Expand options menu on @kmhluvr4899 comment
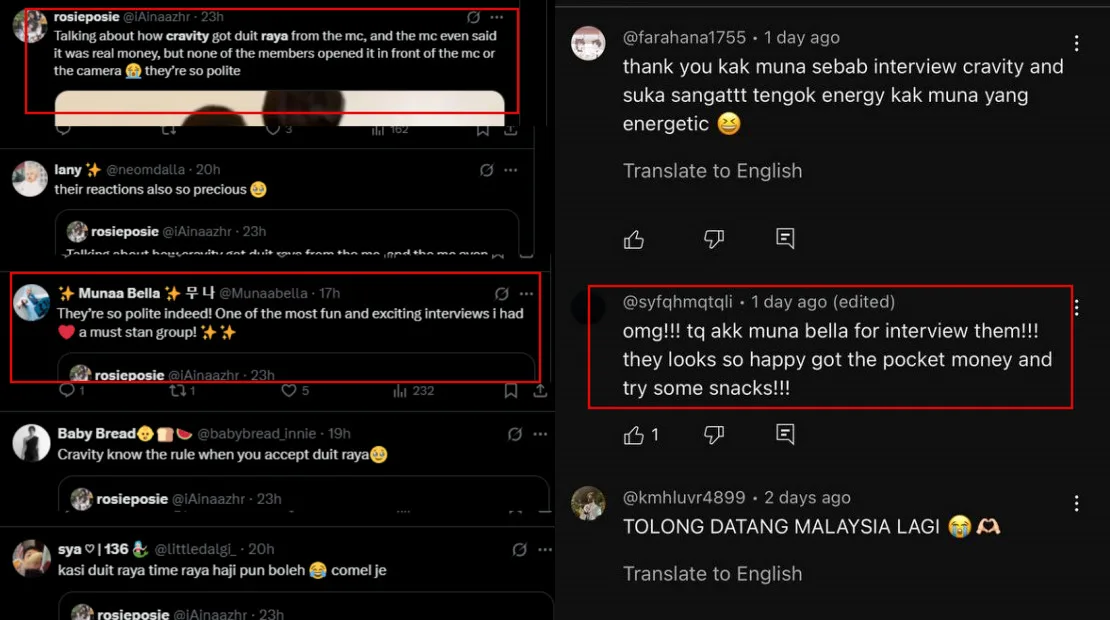Image resolution: width=1110 pixels, height=620 pixels. pos(1076,503)
